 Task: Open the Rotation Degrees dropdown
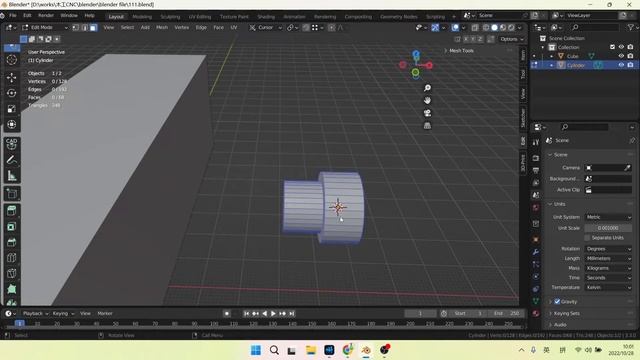608,249
